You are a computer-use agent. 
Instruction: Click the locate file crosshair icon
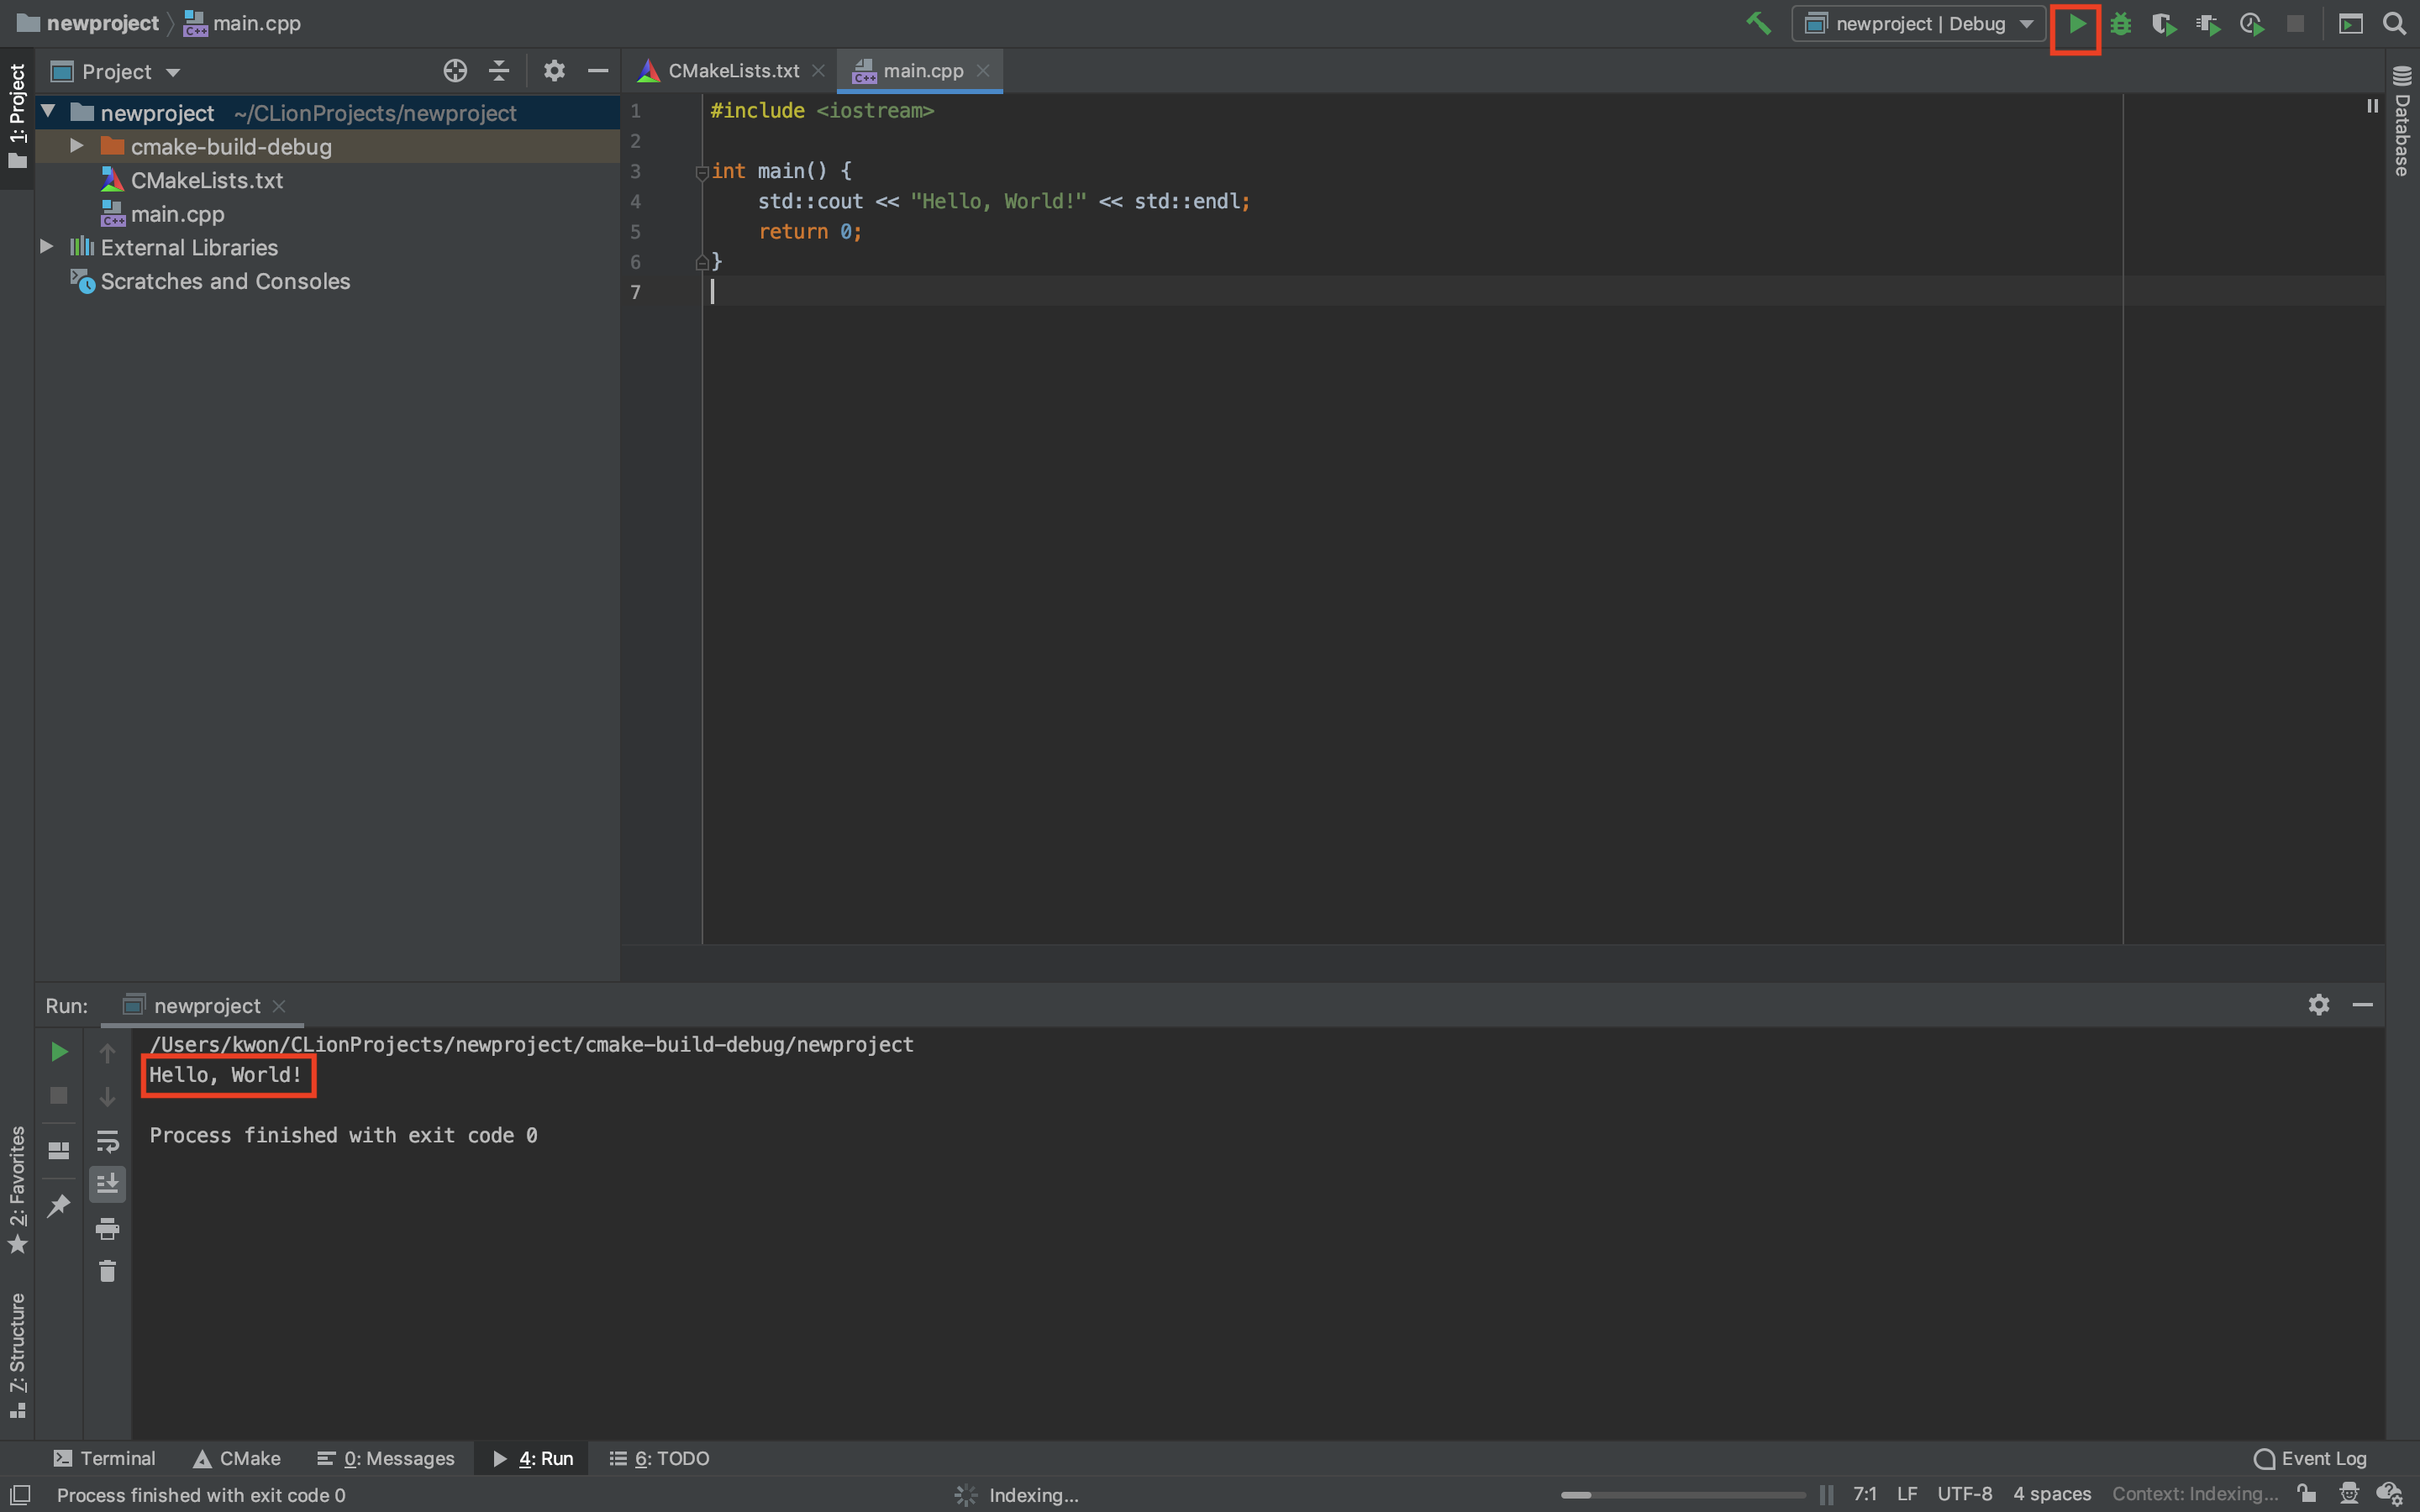tap(455, 71)
